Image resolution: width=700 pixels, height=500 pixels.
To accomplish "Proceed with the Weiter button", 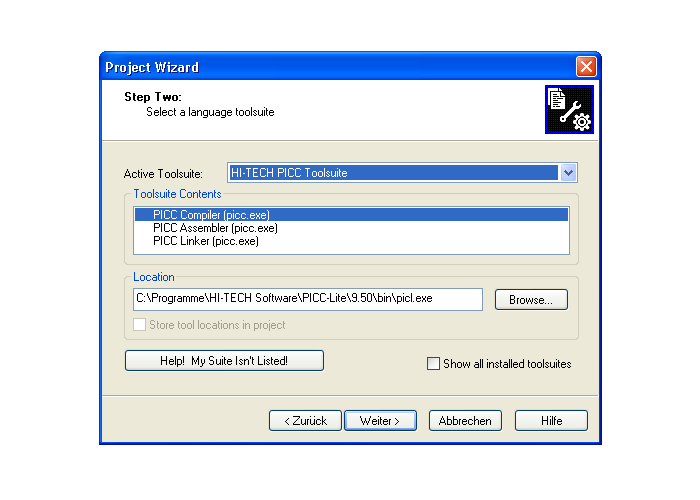I will [380, 421].
